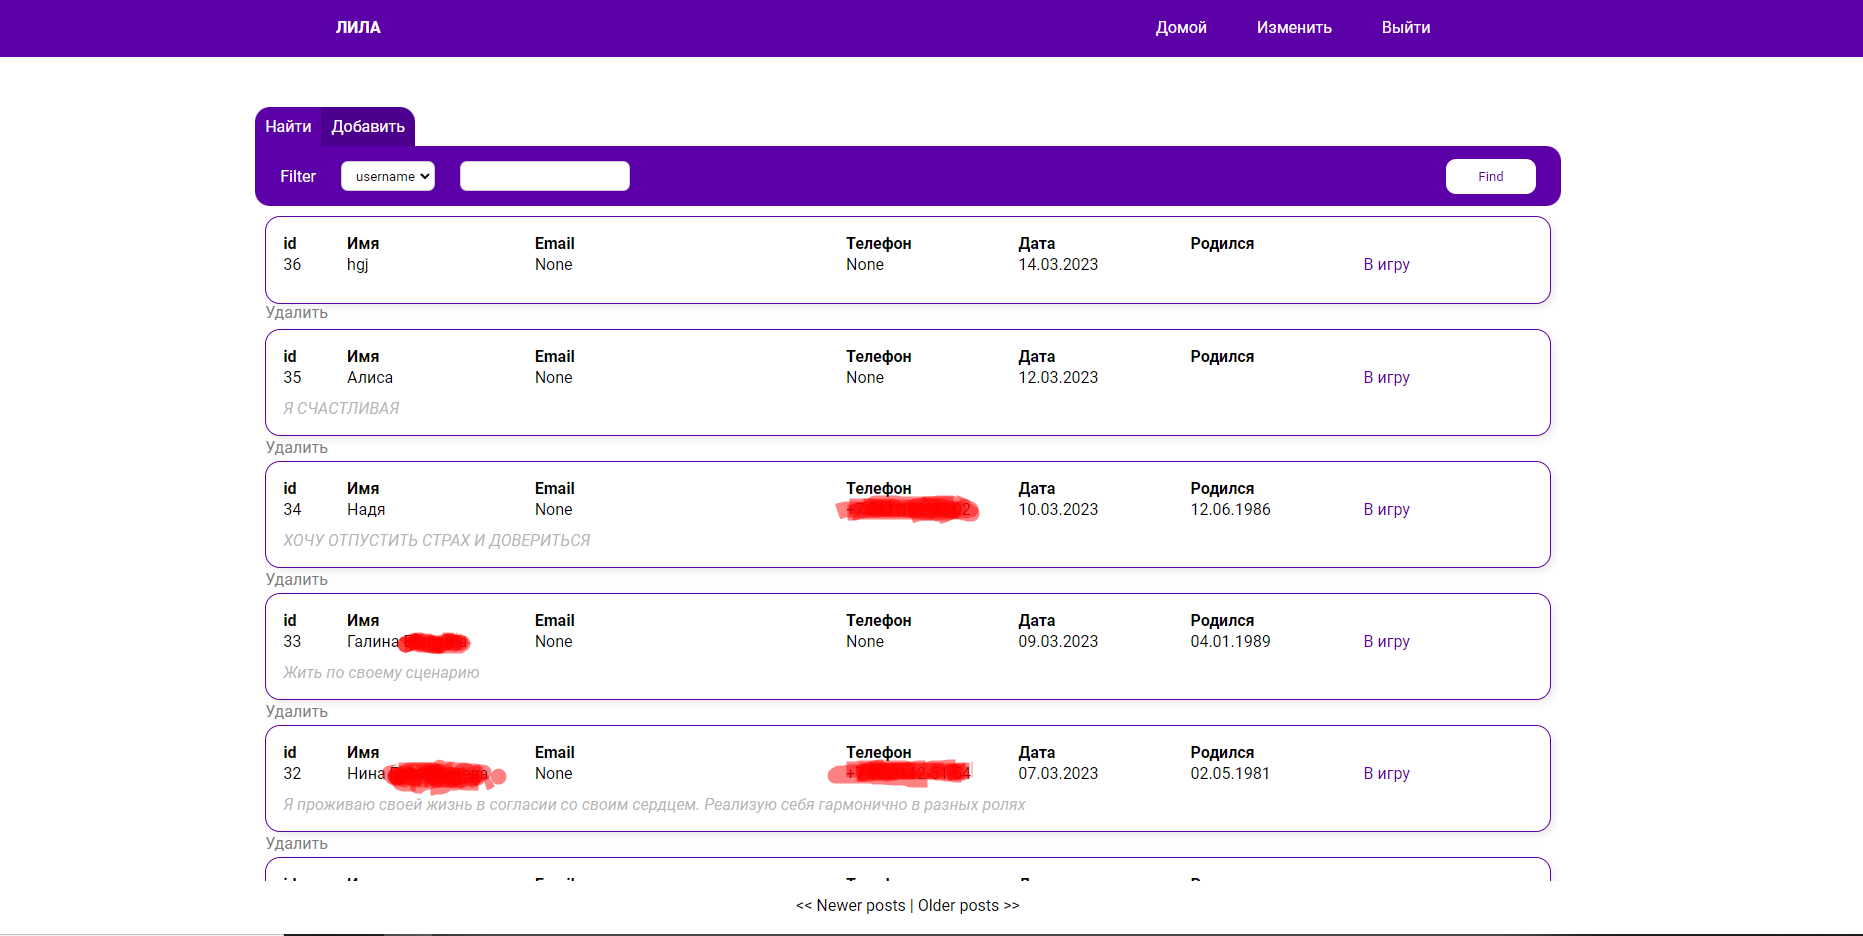The image size is (1863, 936).
Task: Click В игру for user Галина
Action: 1385,641
